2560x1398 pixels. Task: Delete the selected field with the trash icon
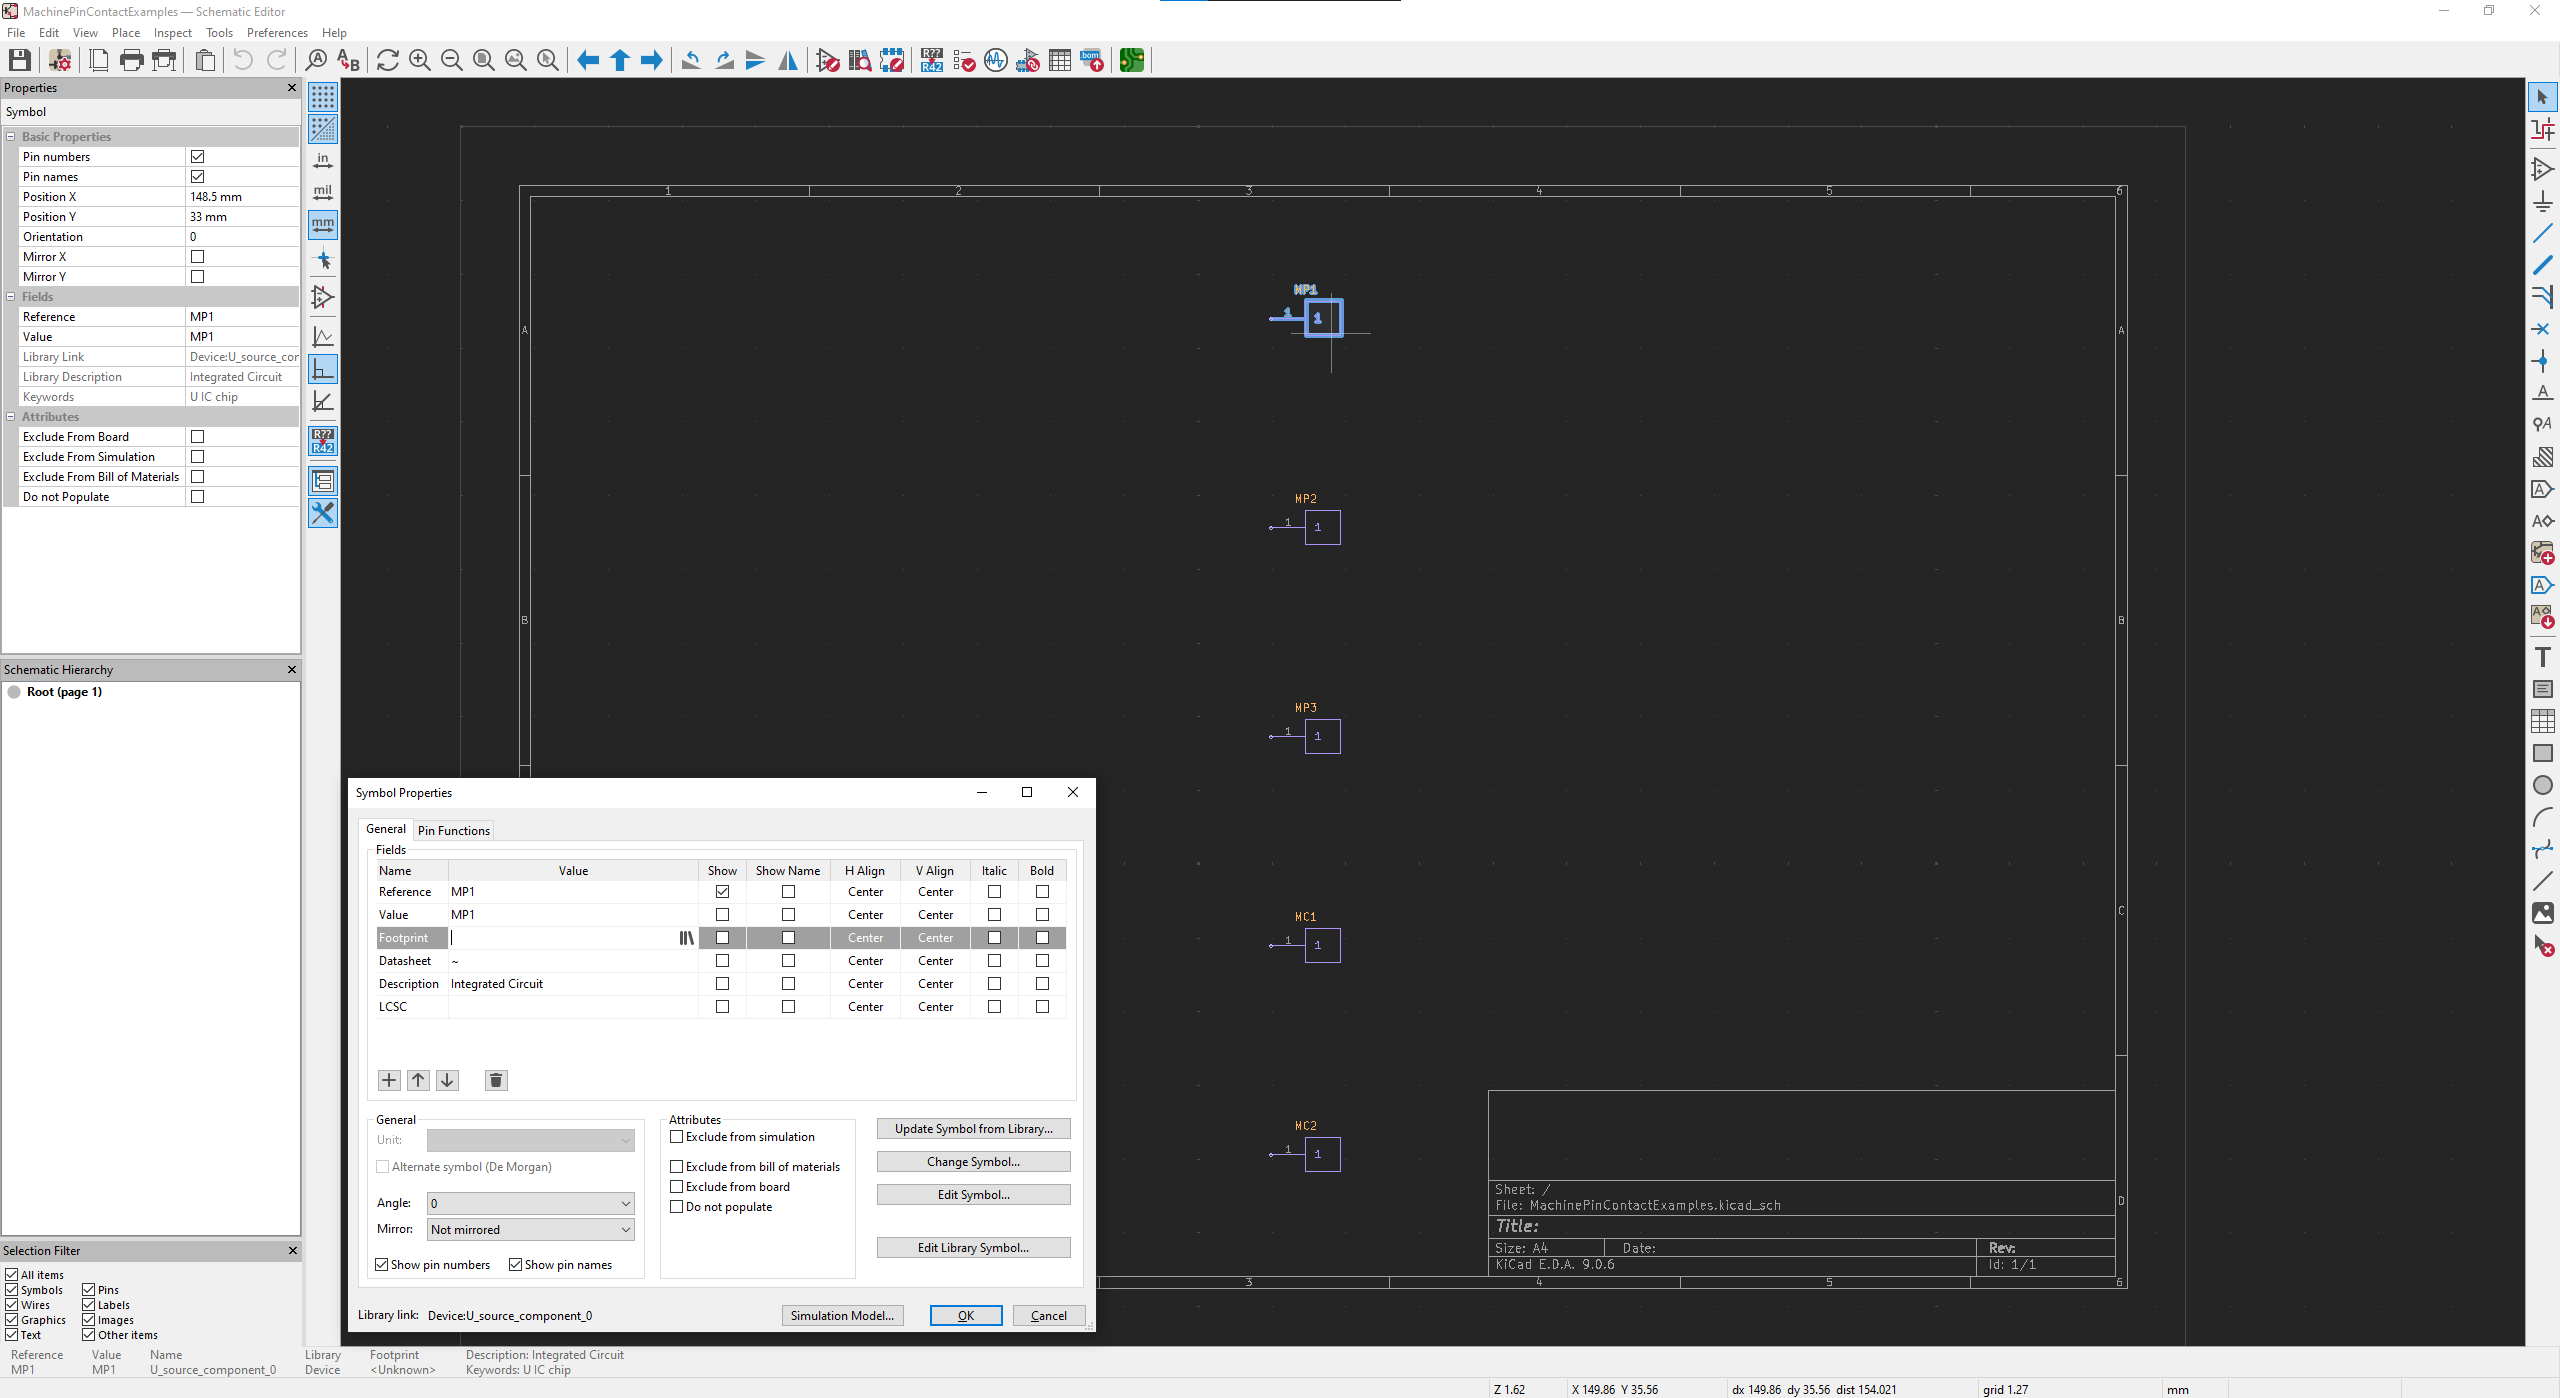pos(495,1080)
